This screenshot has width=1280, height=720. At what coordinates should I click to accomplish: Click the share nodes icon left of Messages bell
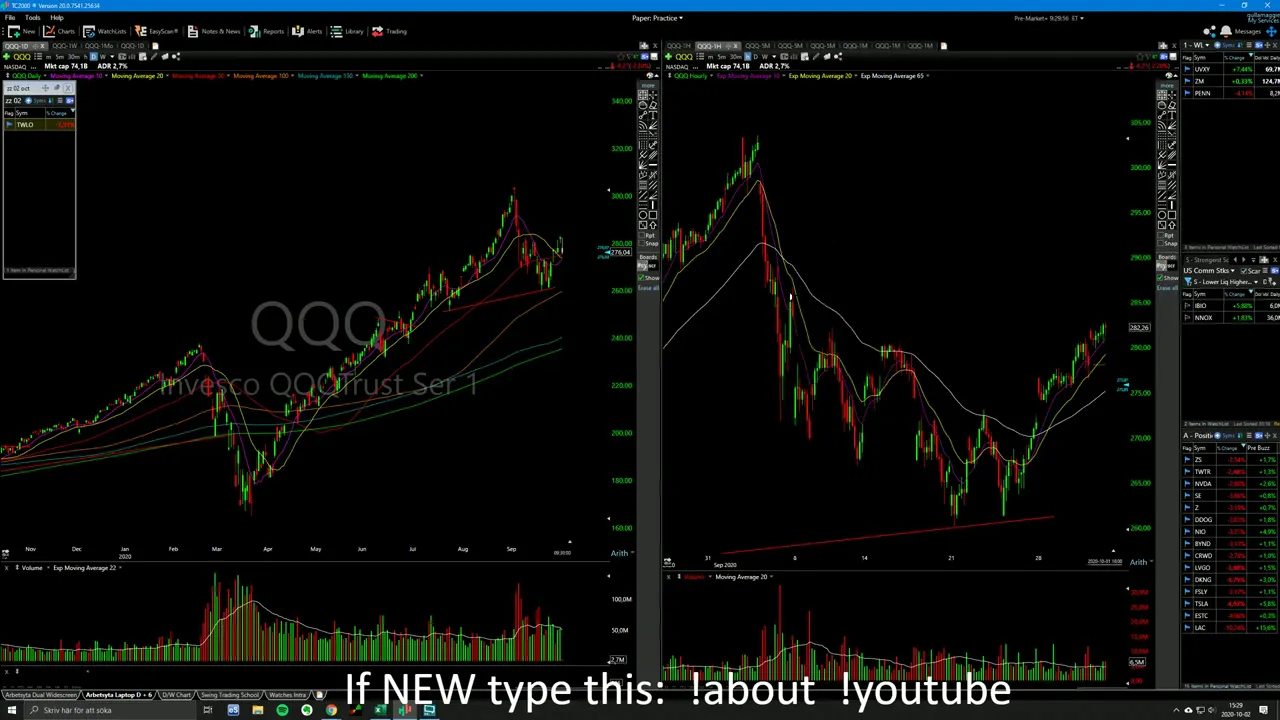[1208, 31]
